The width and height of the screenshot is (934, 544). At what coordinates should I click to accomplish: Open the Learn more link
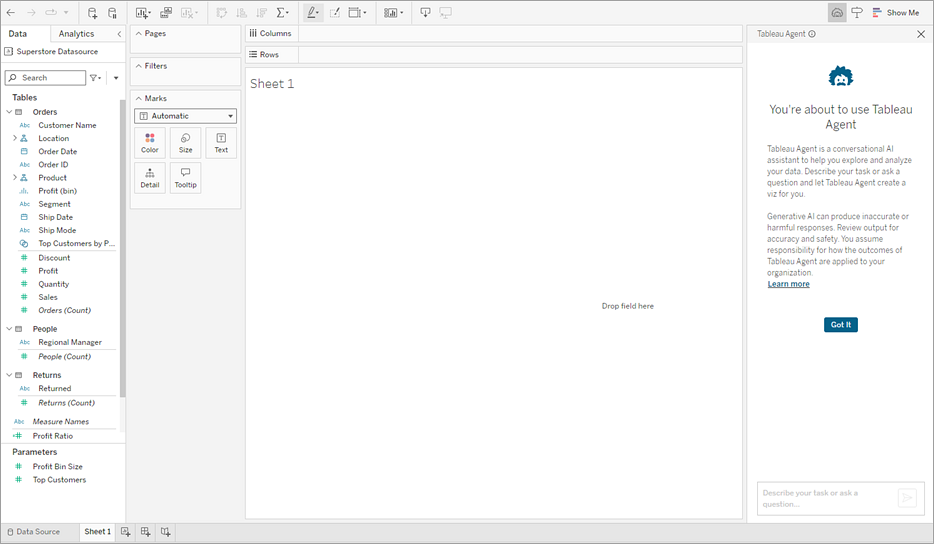click(x=788, y=284)
